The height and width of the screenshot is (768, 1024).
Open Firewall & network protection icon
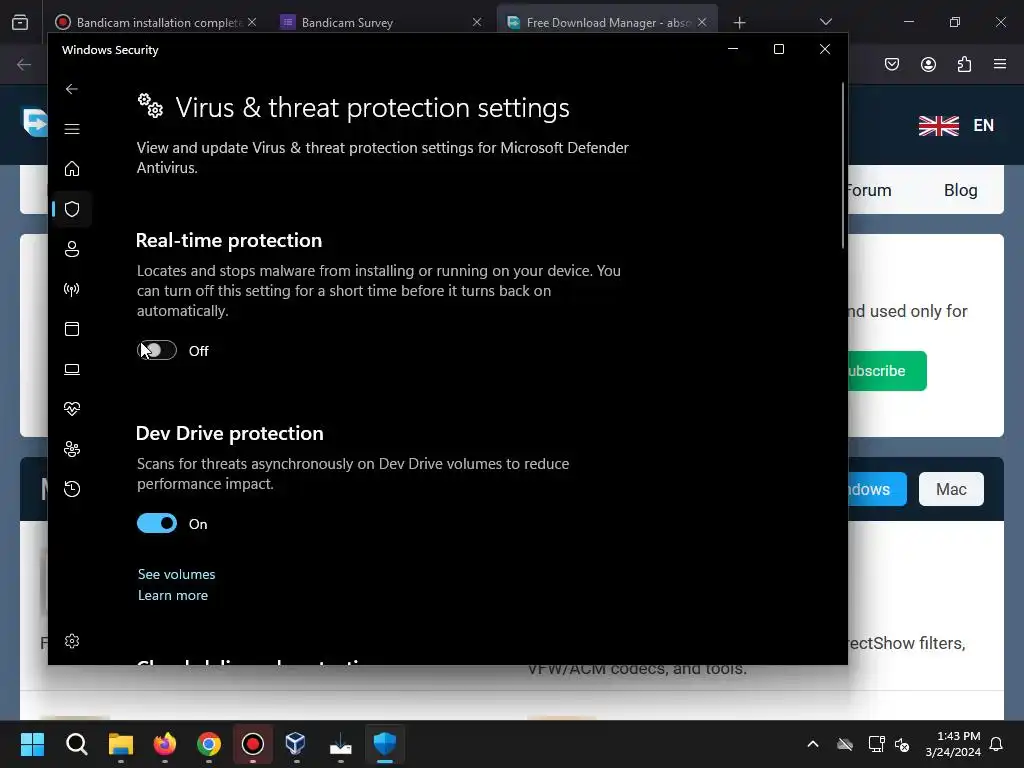click(x=72, y=289)
